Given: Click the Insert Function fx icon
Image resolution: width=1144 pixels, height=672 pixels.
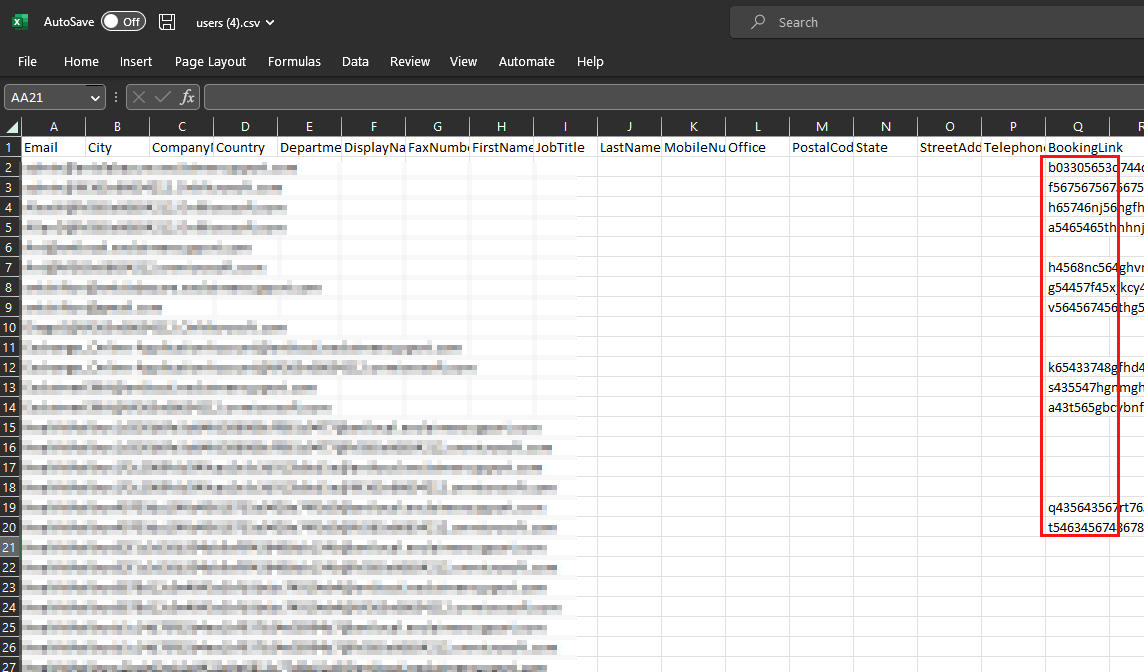Looking at the screenshot, I should tap(187, 97).
